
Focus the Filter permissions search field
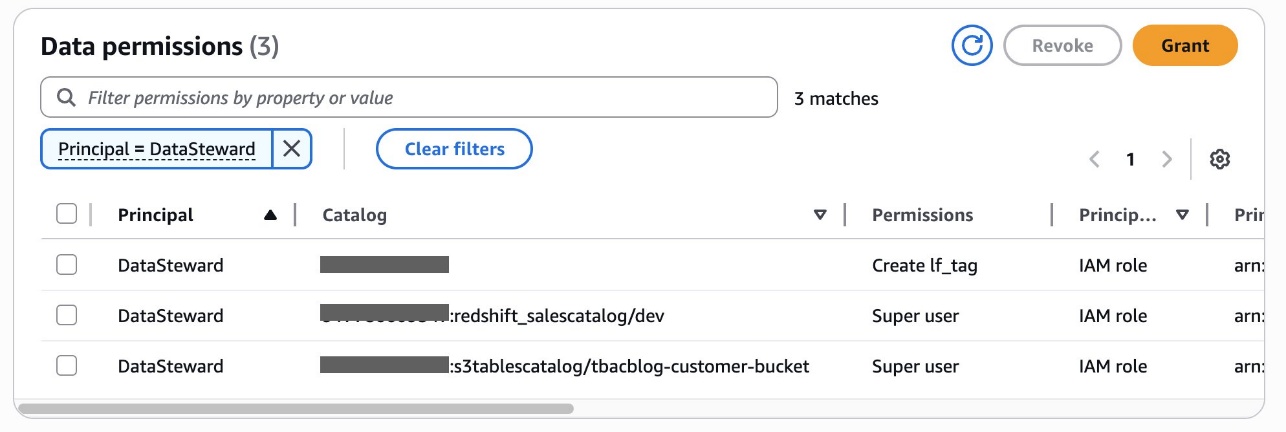pos(409,98)
